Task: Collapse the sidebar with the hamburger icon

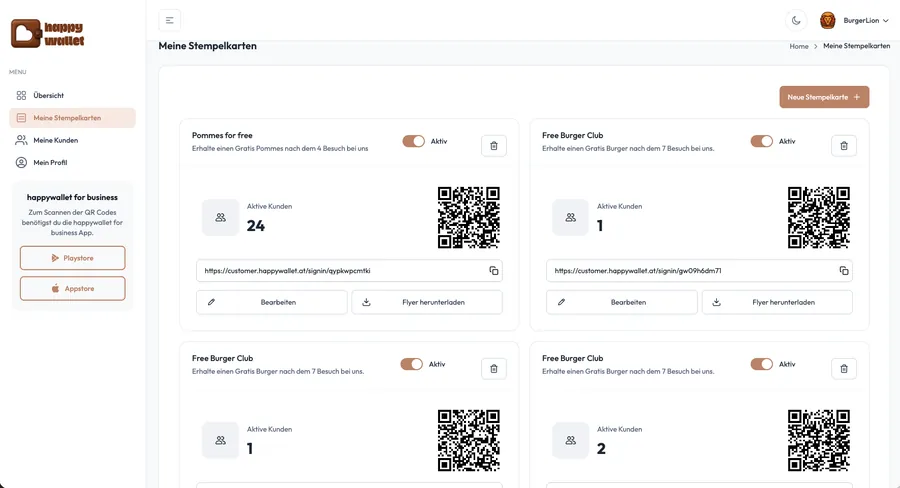Action: (x=169, y=20)
